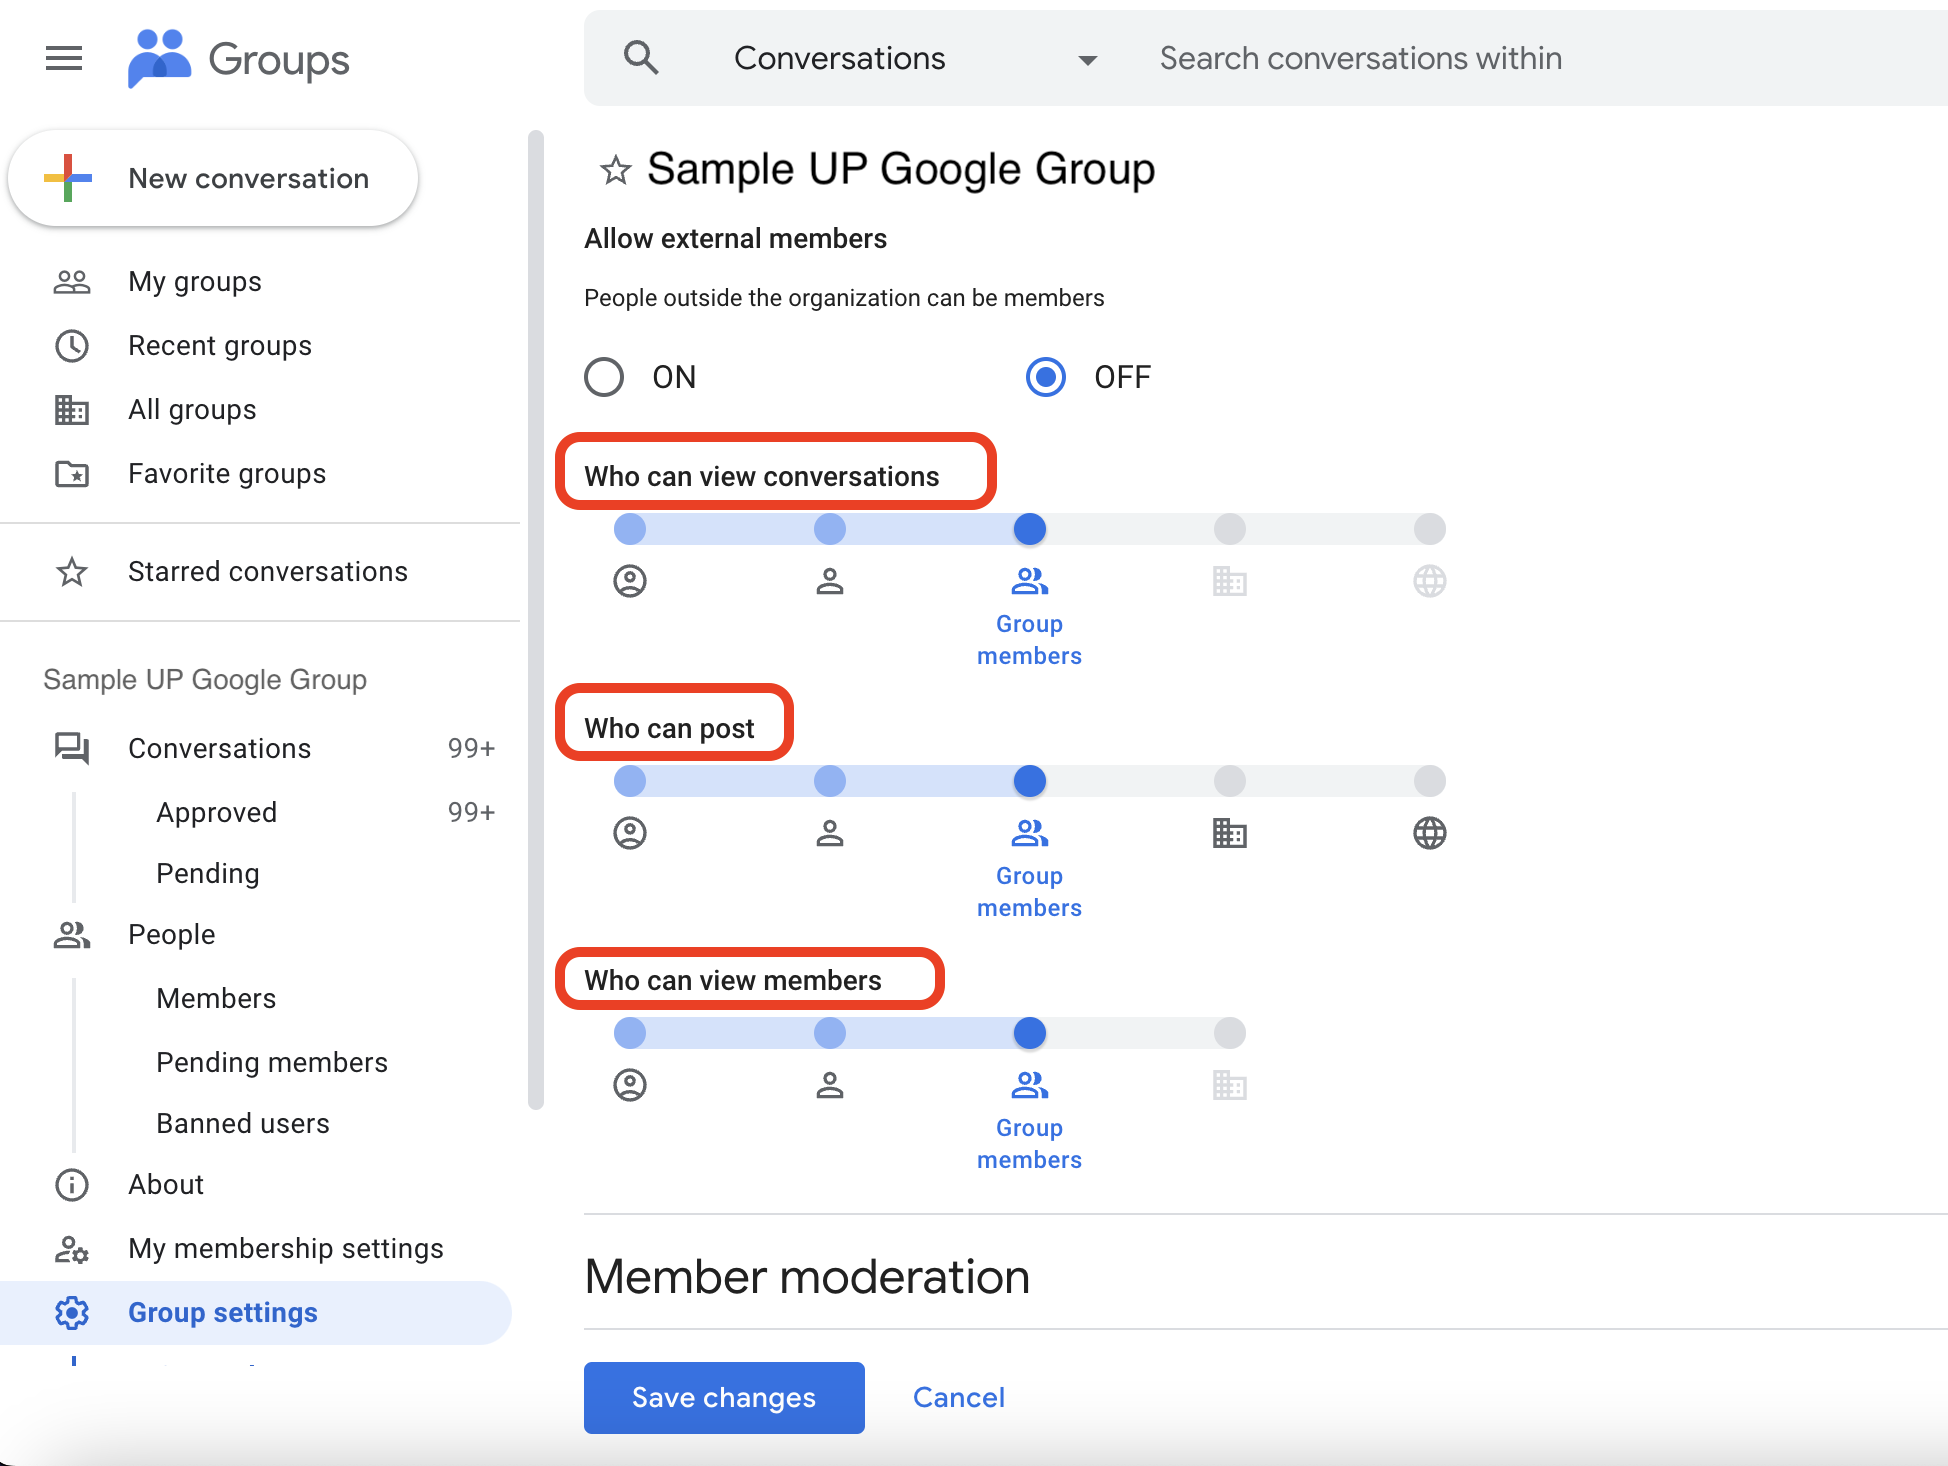Screen dimensions: 1948x1466
Task: Set view conversations slider to organization stop
Action: (x=1230, y=529)
